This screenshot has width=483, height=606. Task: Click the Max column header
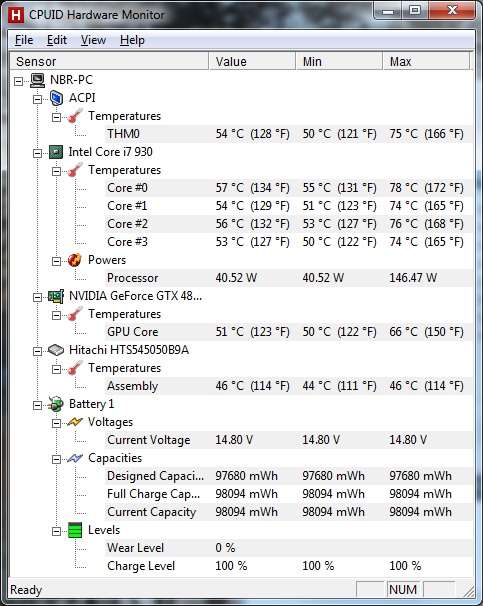tap(426, 61)
